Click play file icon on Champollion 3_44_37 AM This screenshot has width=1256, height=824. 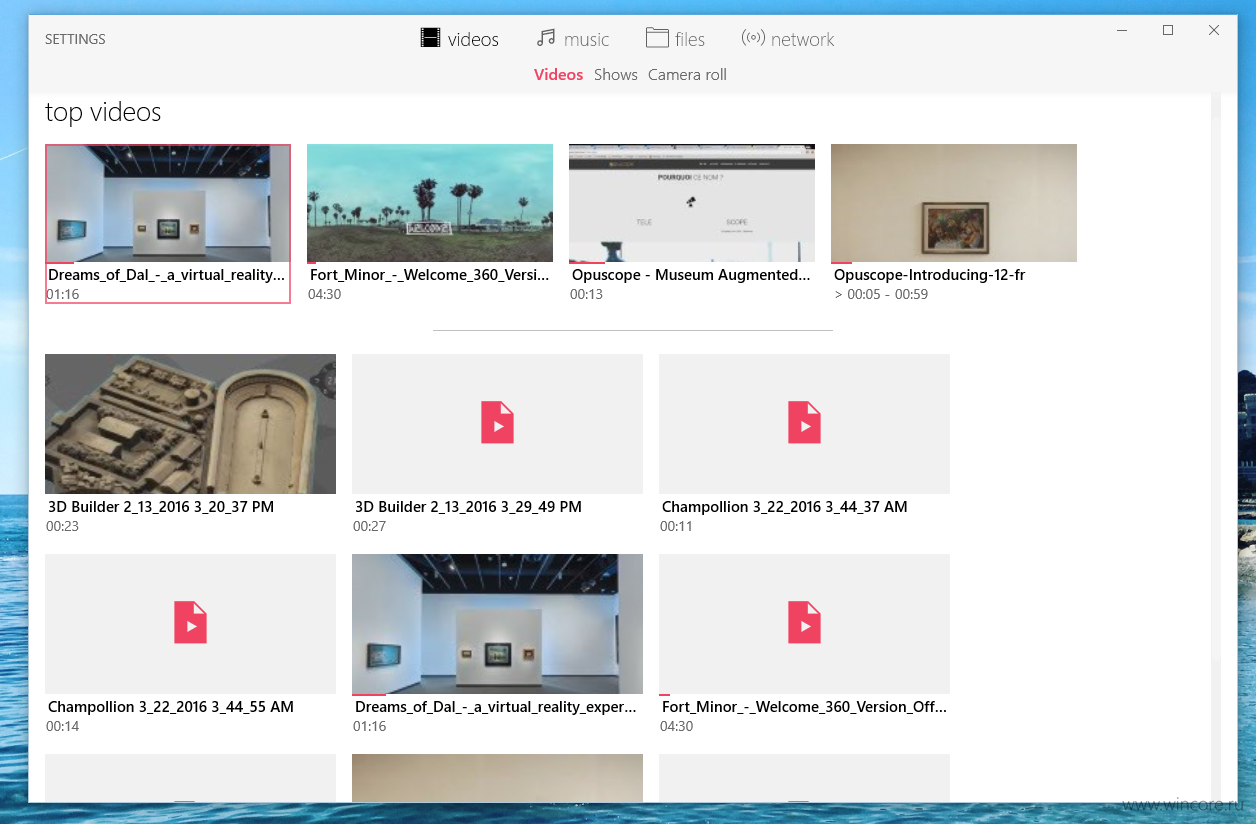coord(804,423)
